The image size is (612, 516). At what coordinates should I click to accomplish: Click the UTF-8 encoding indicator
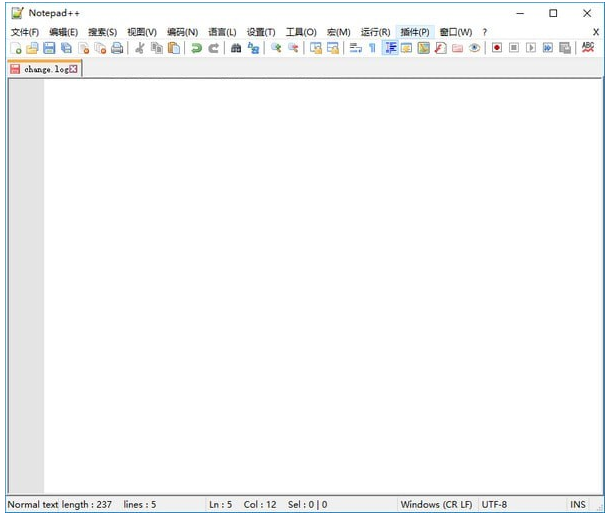pyautogui.click(x=494, y=504)
